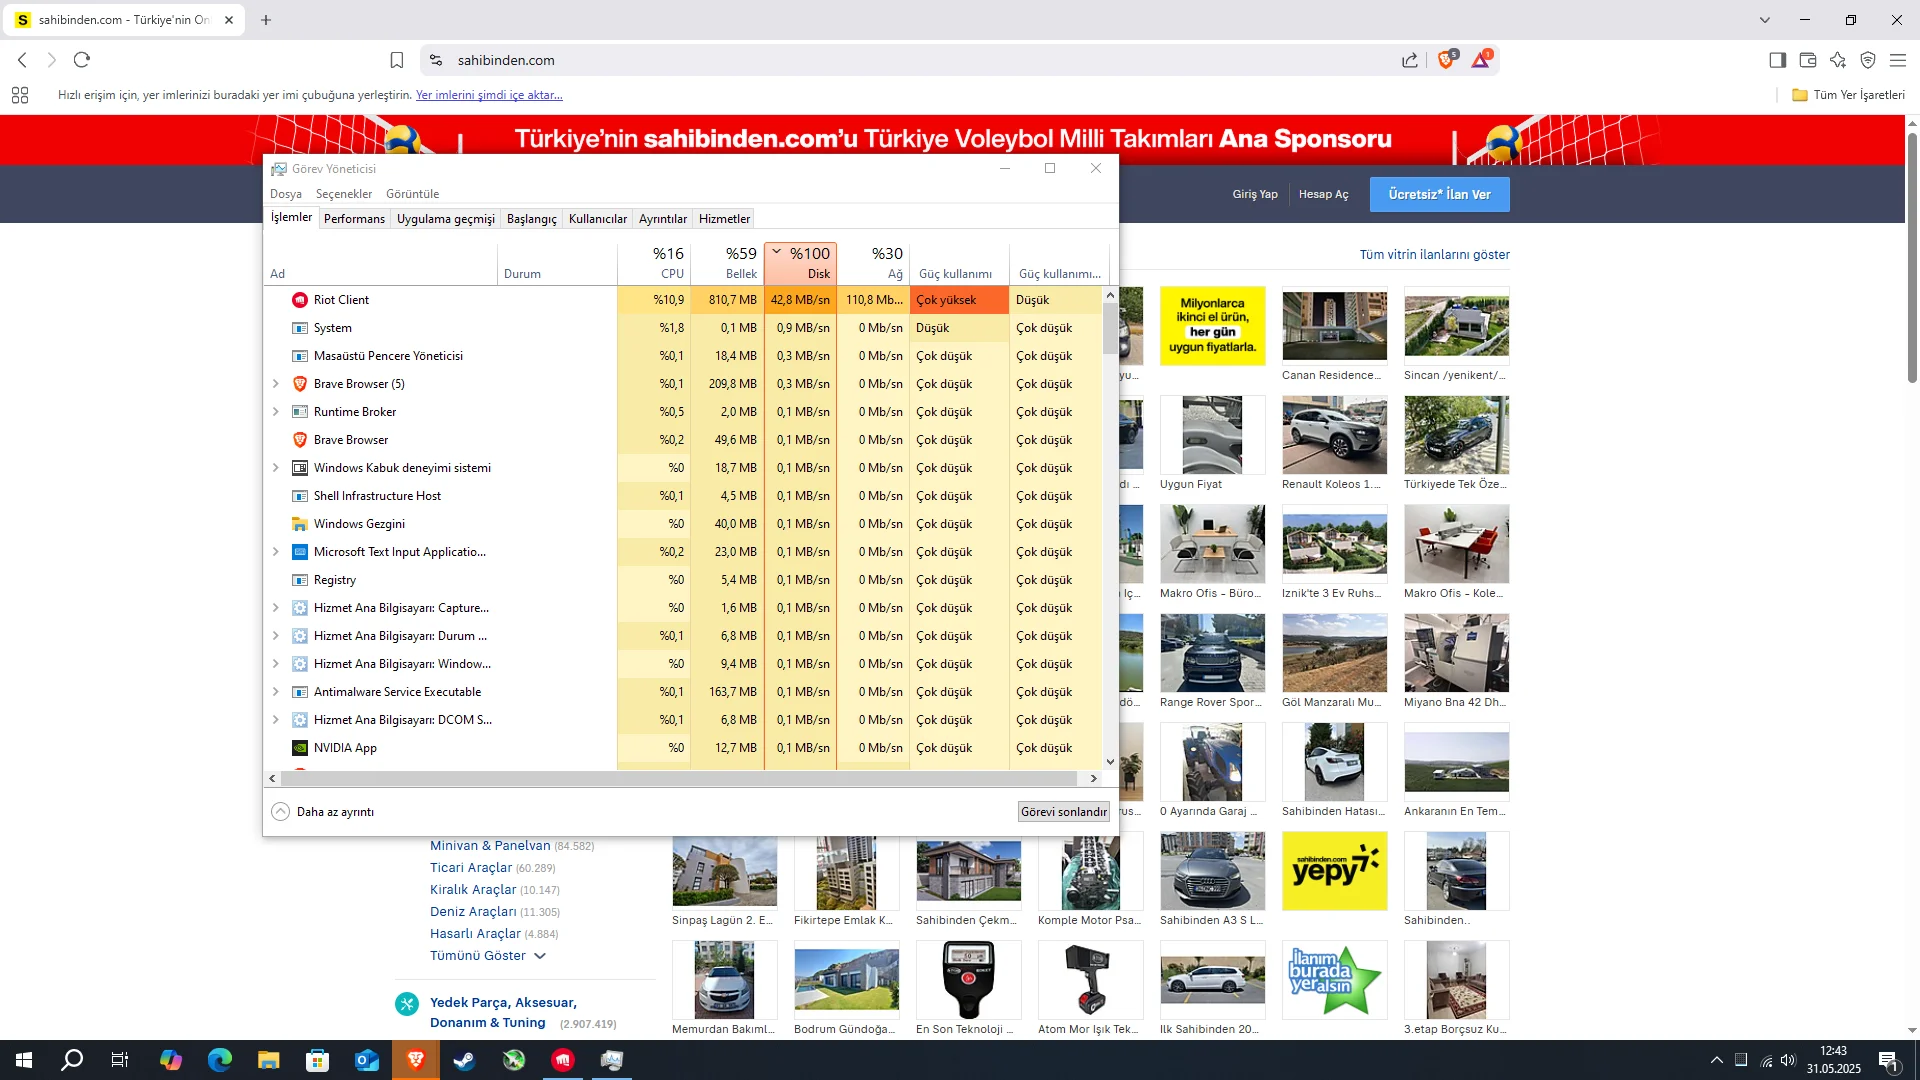Collapse details with Daha az ayrıntı

[323, 812]
